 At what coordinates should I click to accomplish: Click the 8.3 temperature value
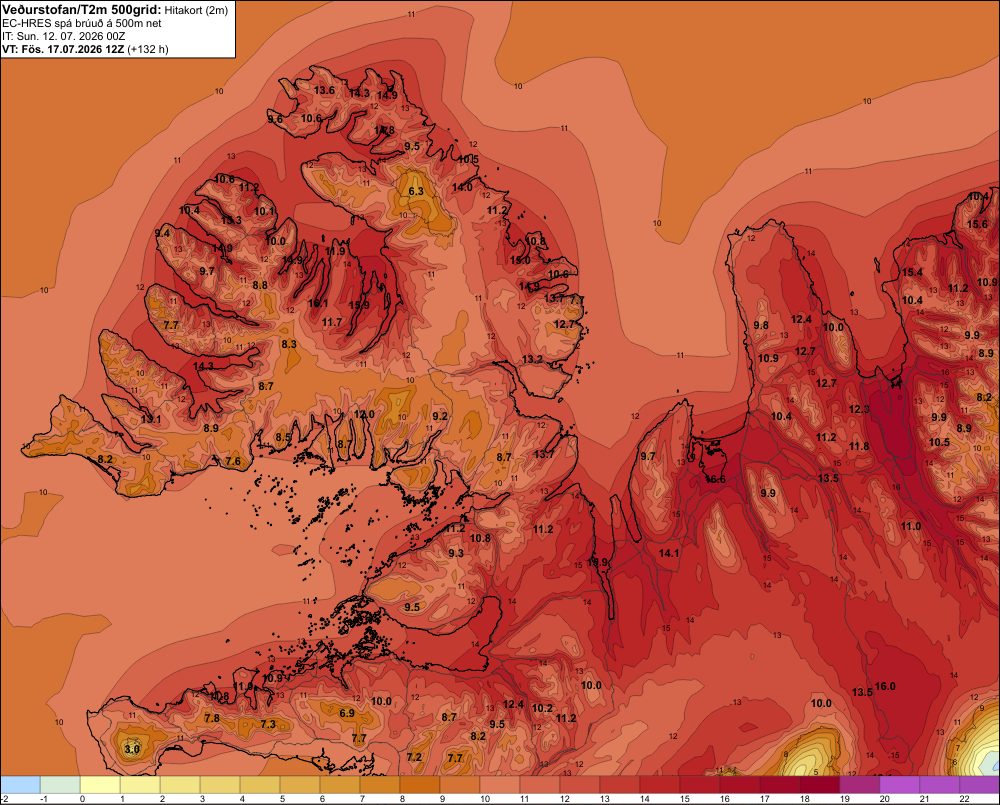coord(289,344)
